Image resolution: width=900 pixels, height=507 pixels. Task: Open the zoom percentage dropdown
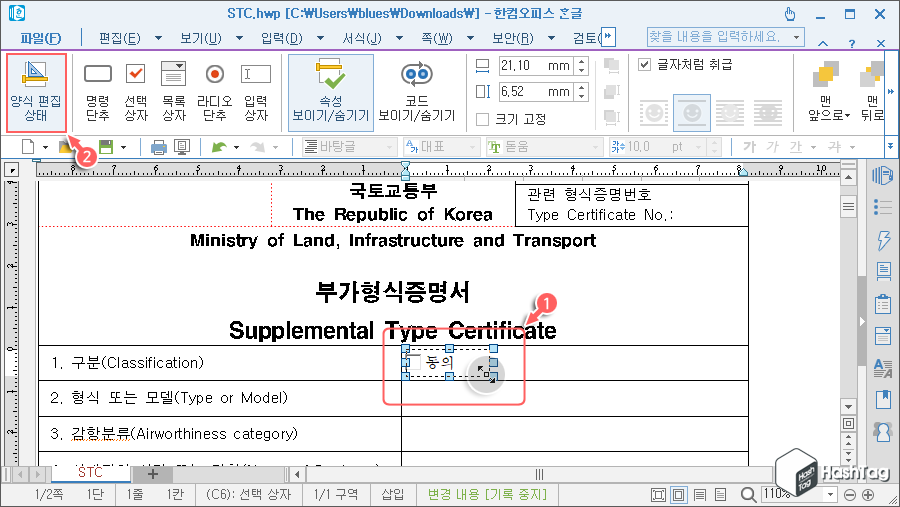coord(830,494)
